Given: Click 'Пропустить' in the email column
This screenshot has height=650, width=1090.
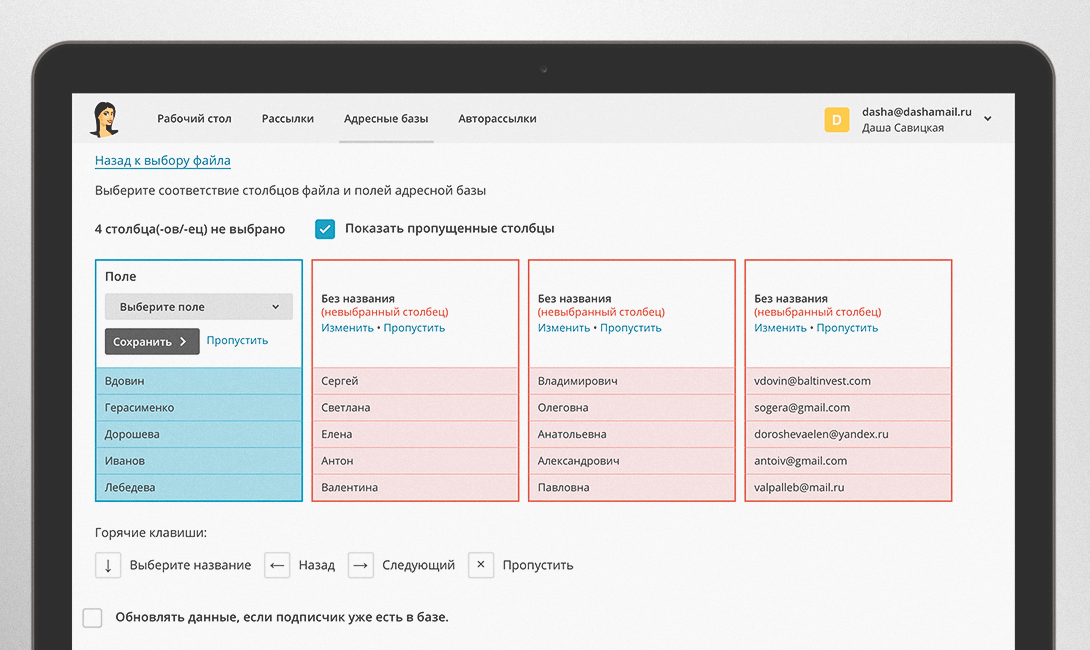Looking at the screenshot, I should [847, 328].
